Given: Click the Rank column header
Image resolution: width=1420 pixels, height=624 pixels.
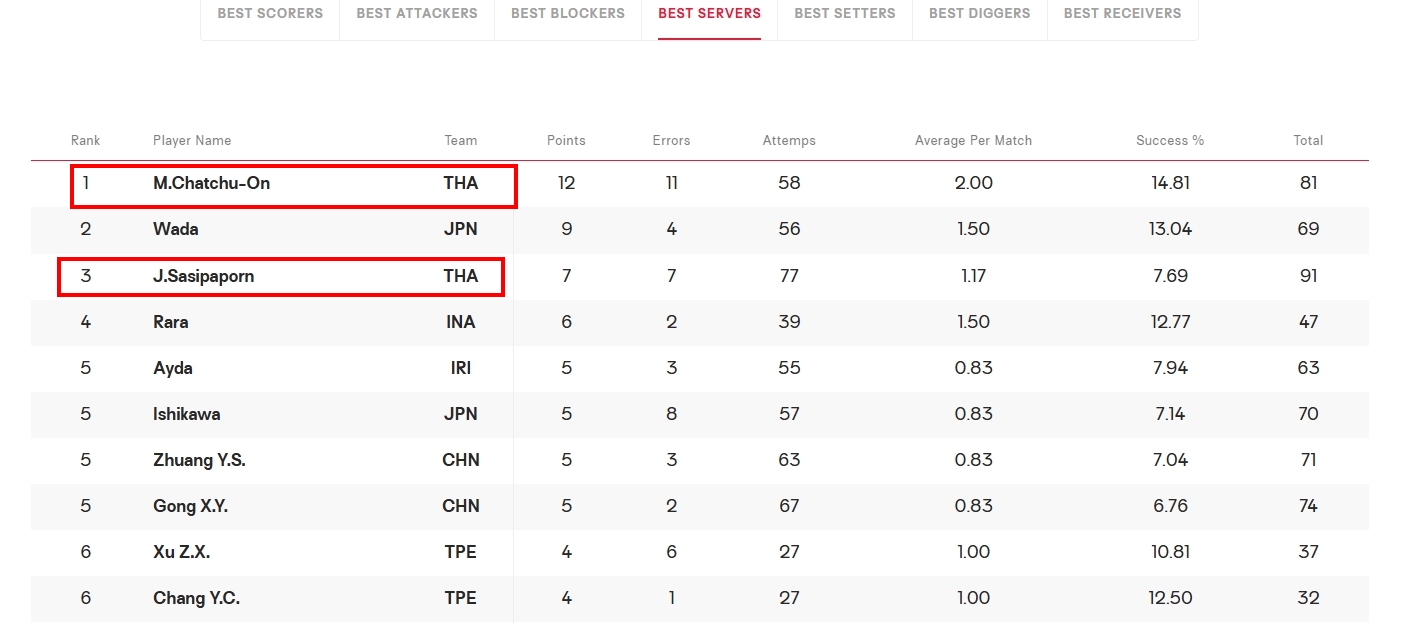Looking at the screenshot, I should [x=86, y=140].
